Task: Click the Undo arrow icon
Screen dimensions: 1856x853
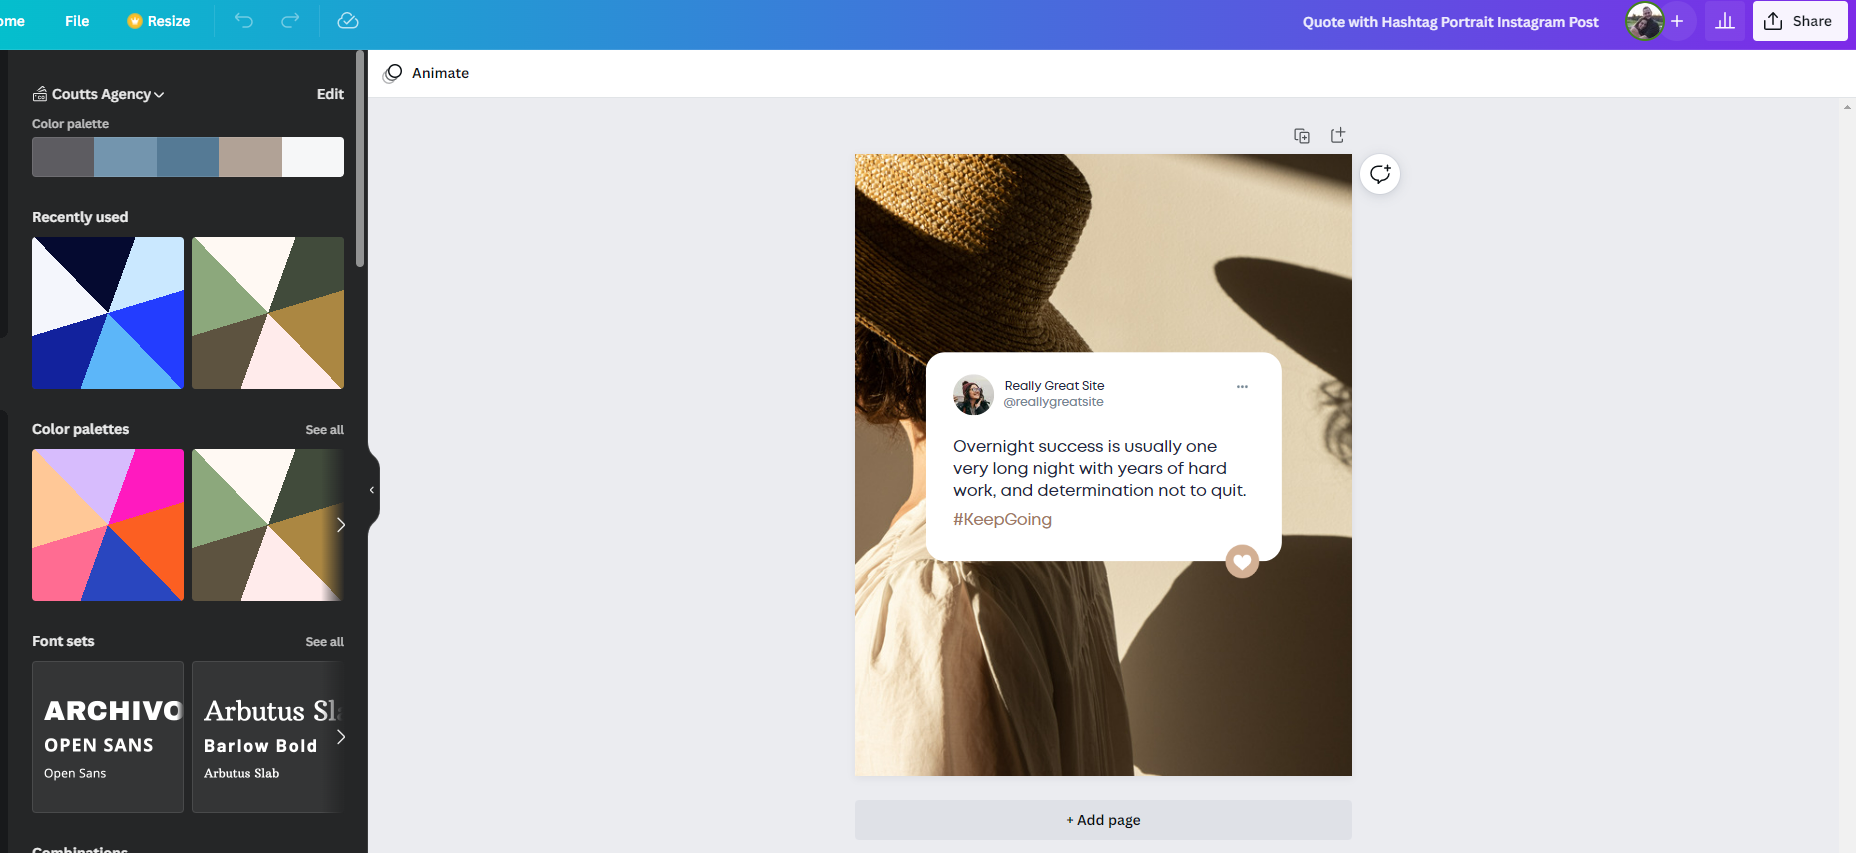Action: (244, 21)
